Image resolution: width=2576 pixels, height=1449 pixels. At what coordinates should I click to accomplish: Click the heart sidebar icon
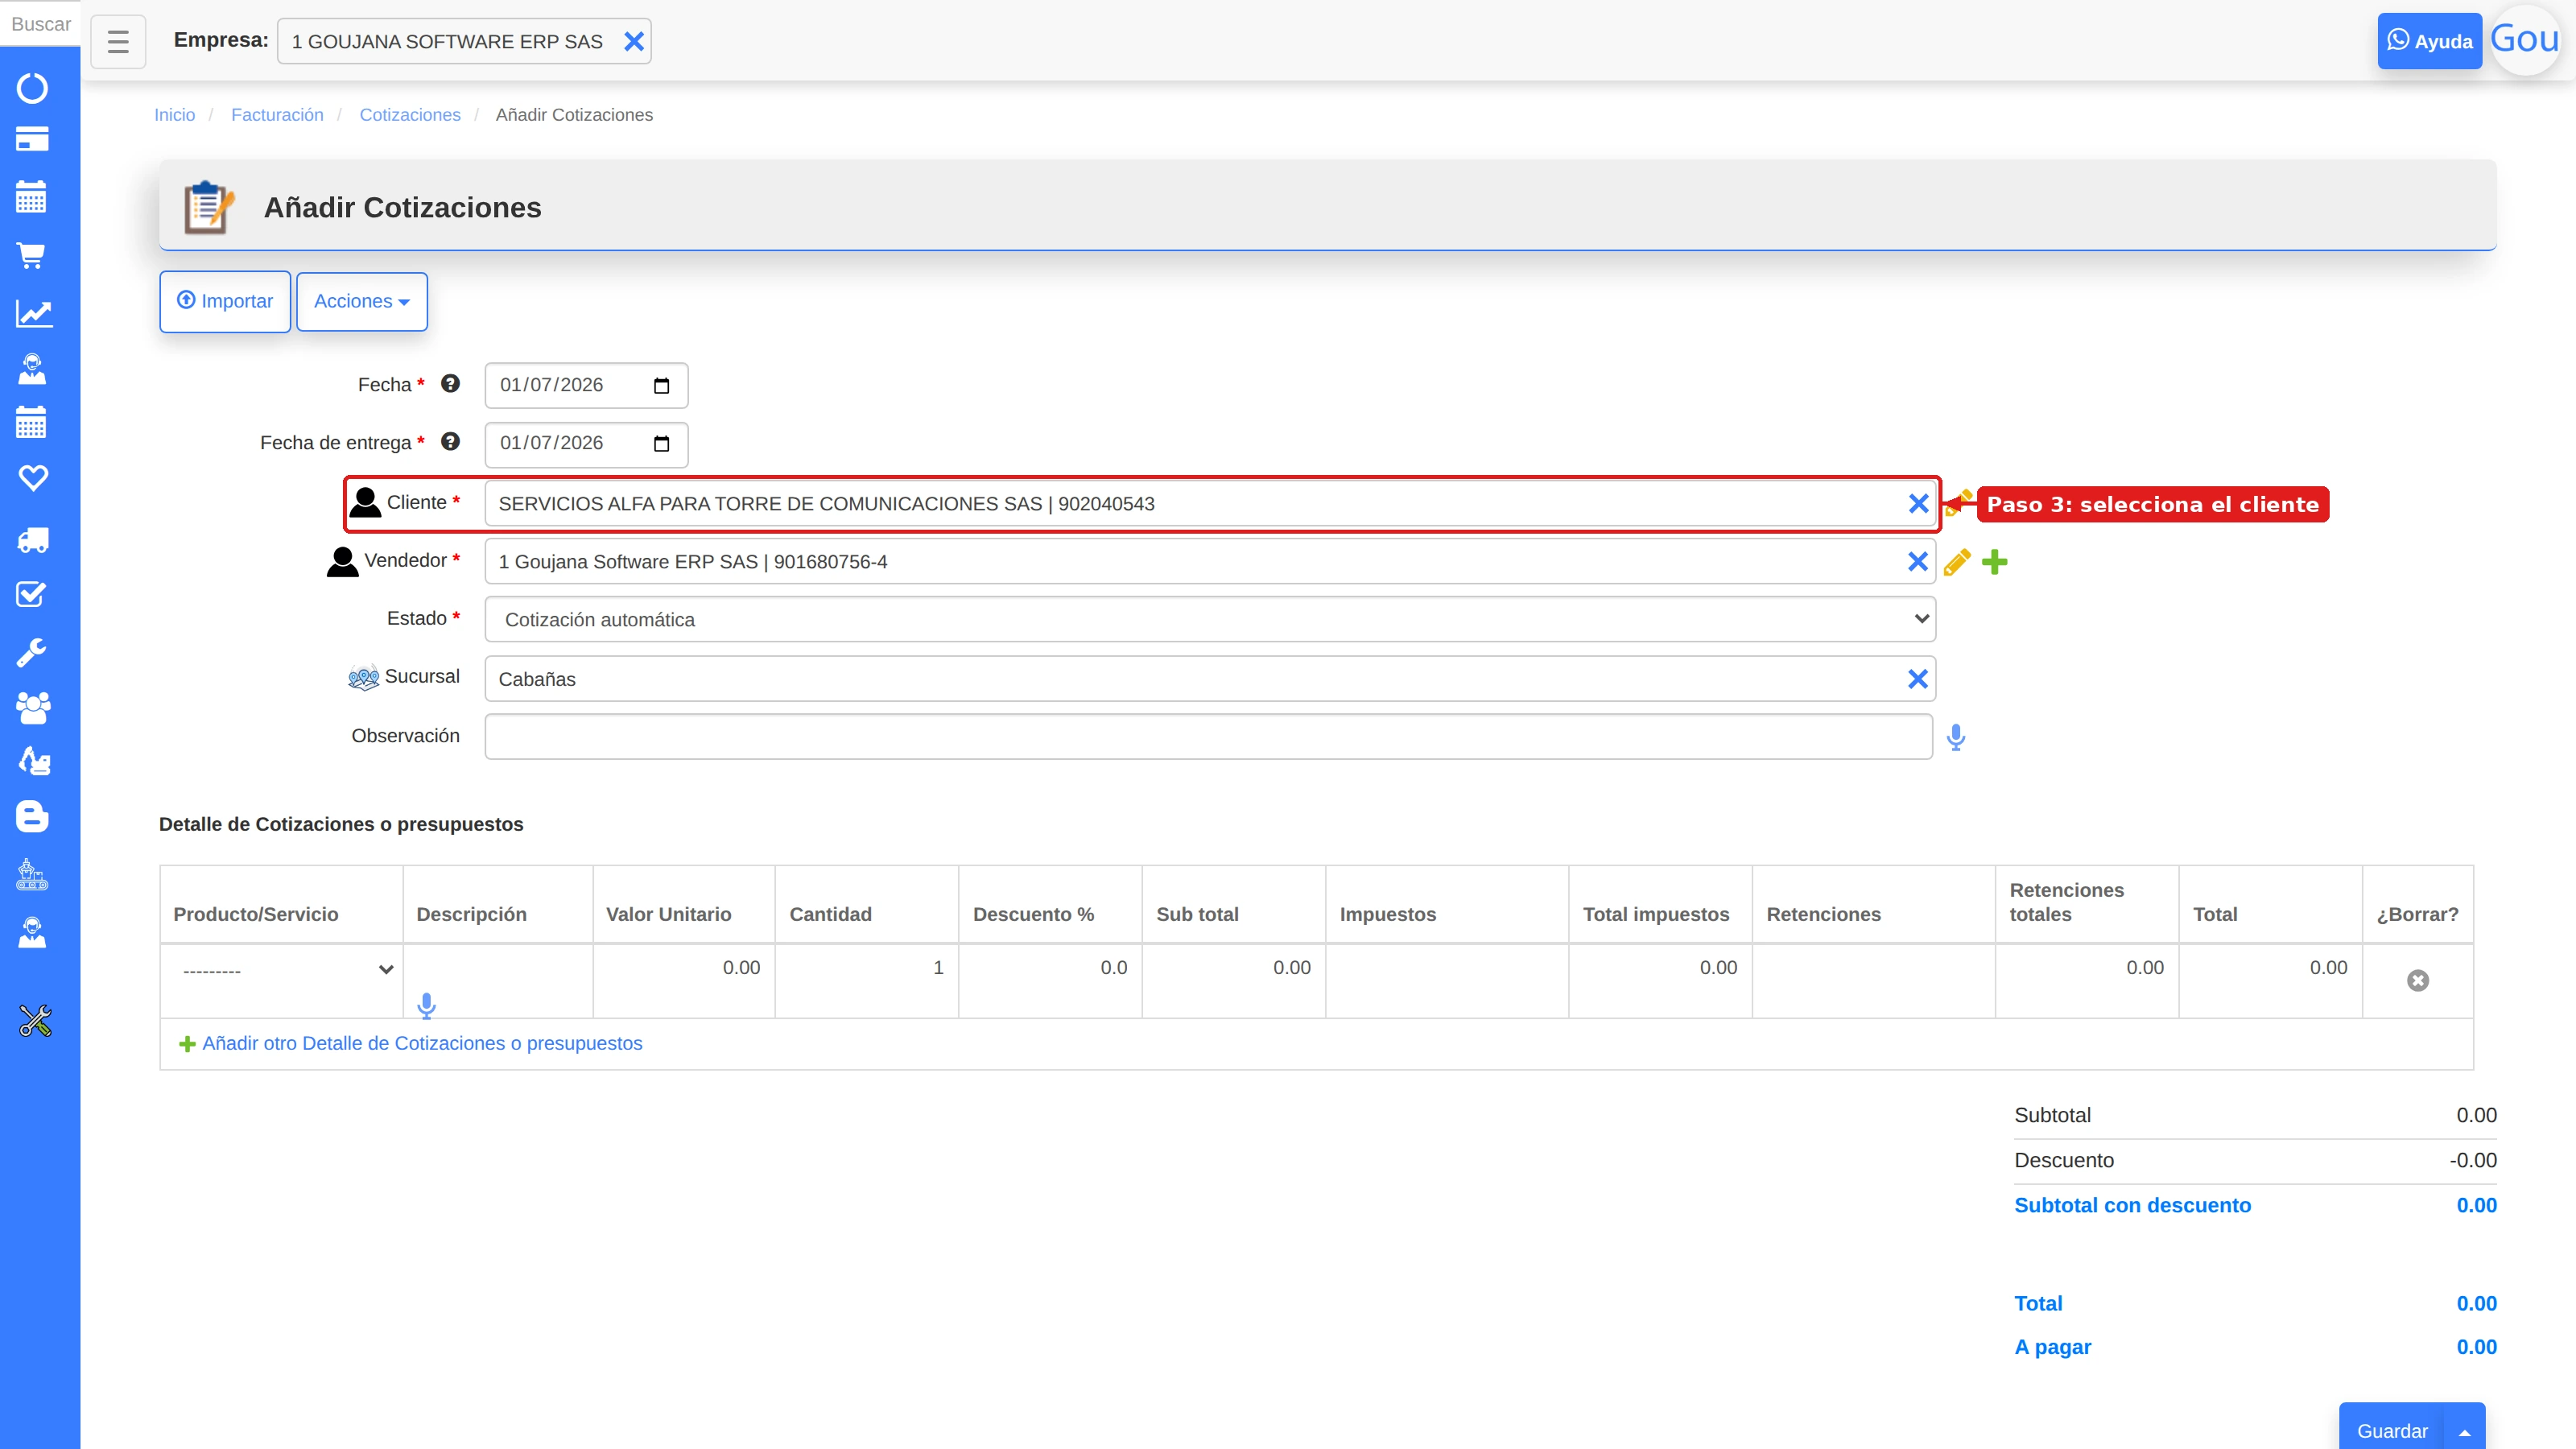pyautogui.click(x=32, y=478)
